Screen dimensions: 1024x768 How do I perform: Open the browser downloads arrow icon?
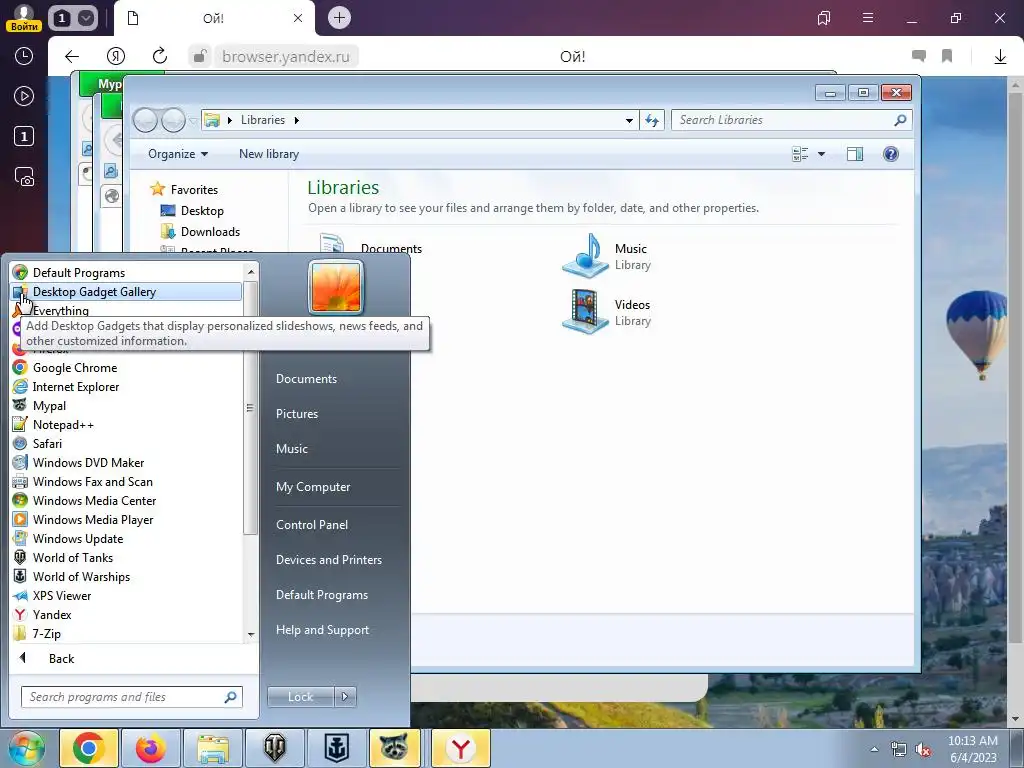[1000, 56]
